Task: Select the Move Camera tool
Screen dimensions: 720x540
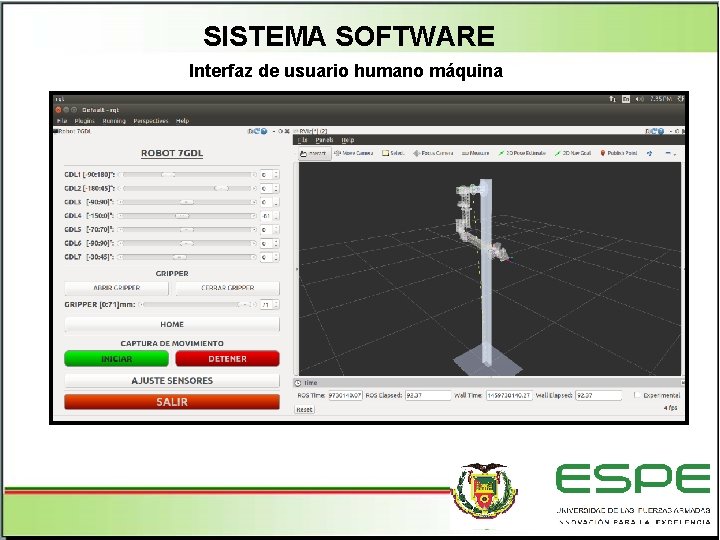Action: click(353, 153)
